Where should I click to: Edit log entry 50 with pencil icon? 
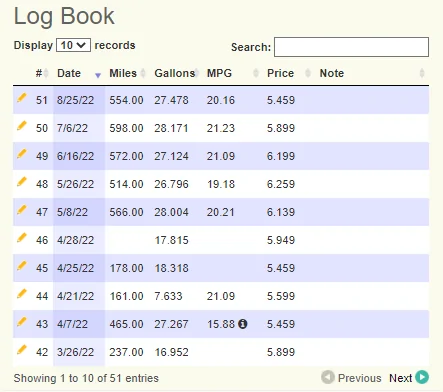(x=22, y=126)
